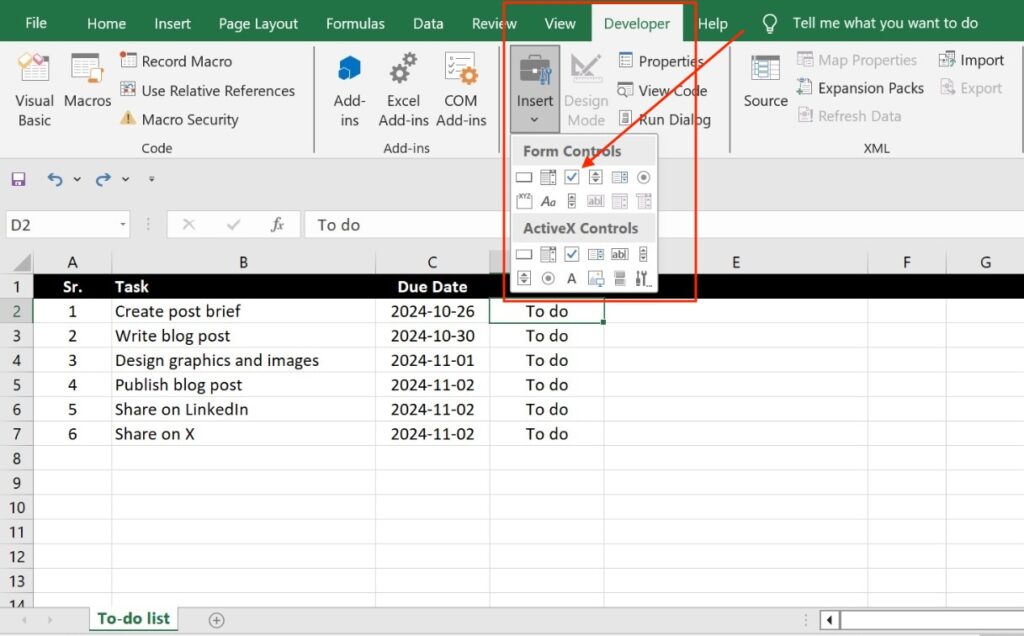Switch to the Formulas ribbon tab
Screen dimensions: 1024x636
pyautogui.click(x=356, y=23)
